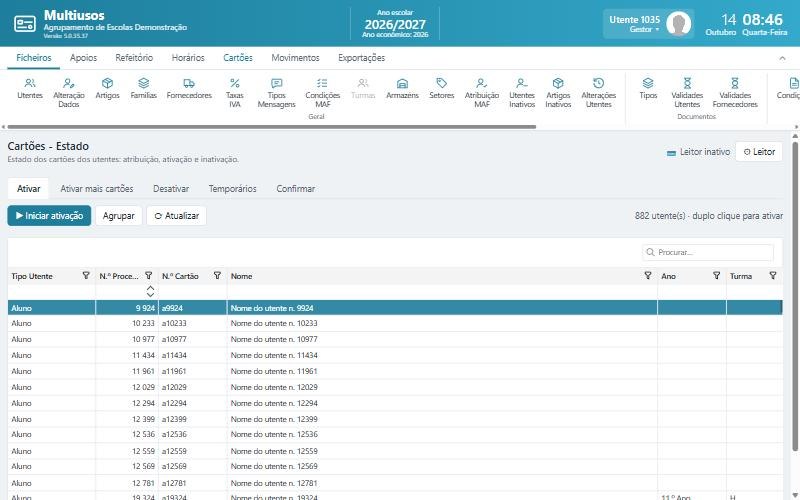Open filter for N.º Cartão column
This screenshot has height=500, width=800.
point(217,276)
